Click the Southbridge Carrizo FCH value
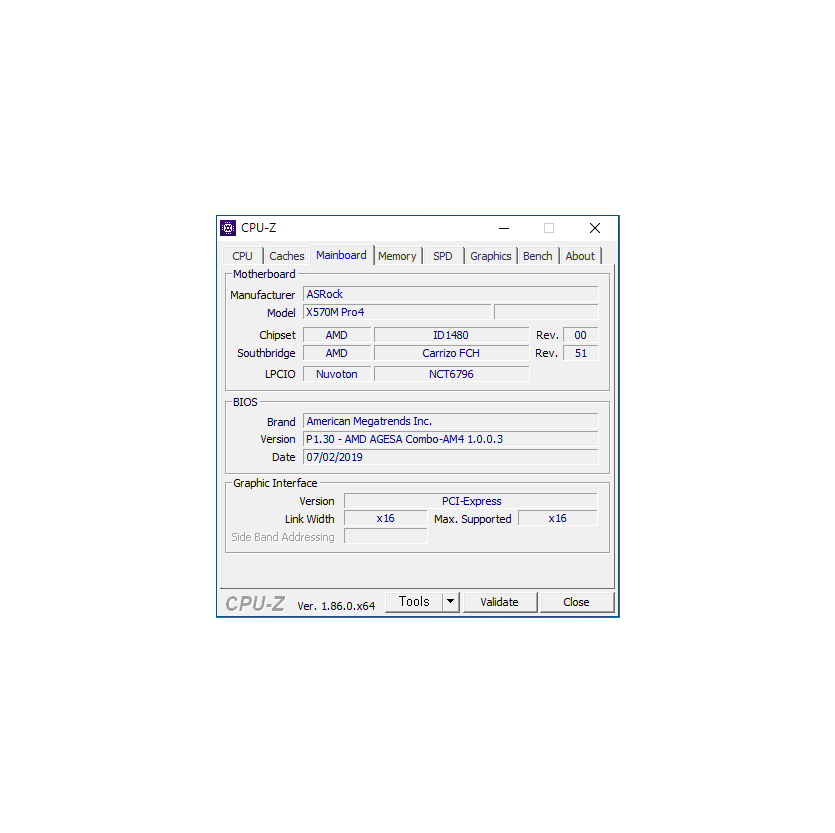 click(452, 353)
